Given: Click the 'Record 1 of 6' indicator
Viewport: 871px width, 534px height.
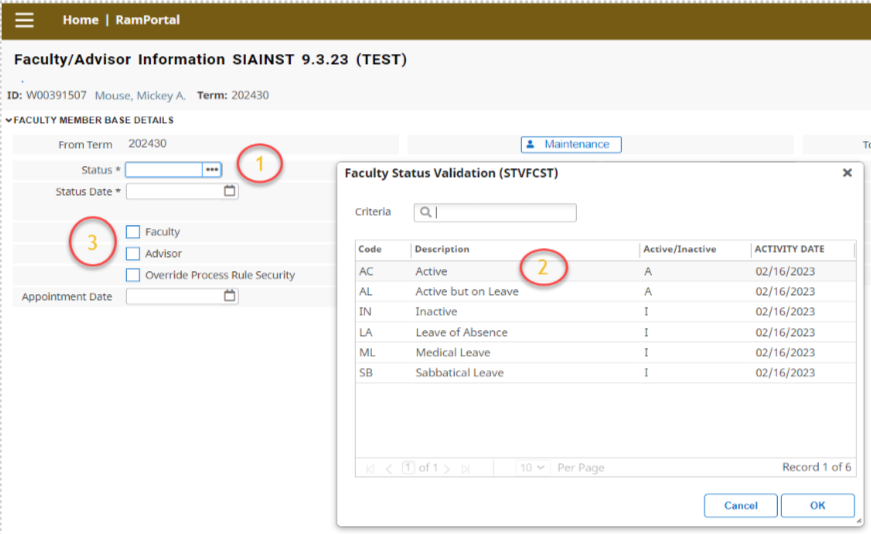Looking at the screenshot, I should (x=817, y=467).
